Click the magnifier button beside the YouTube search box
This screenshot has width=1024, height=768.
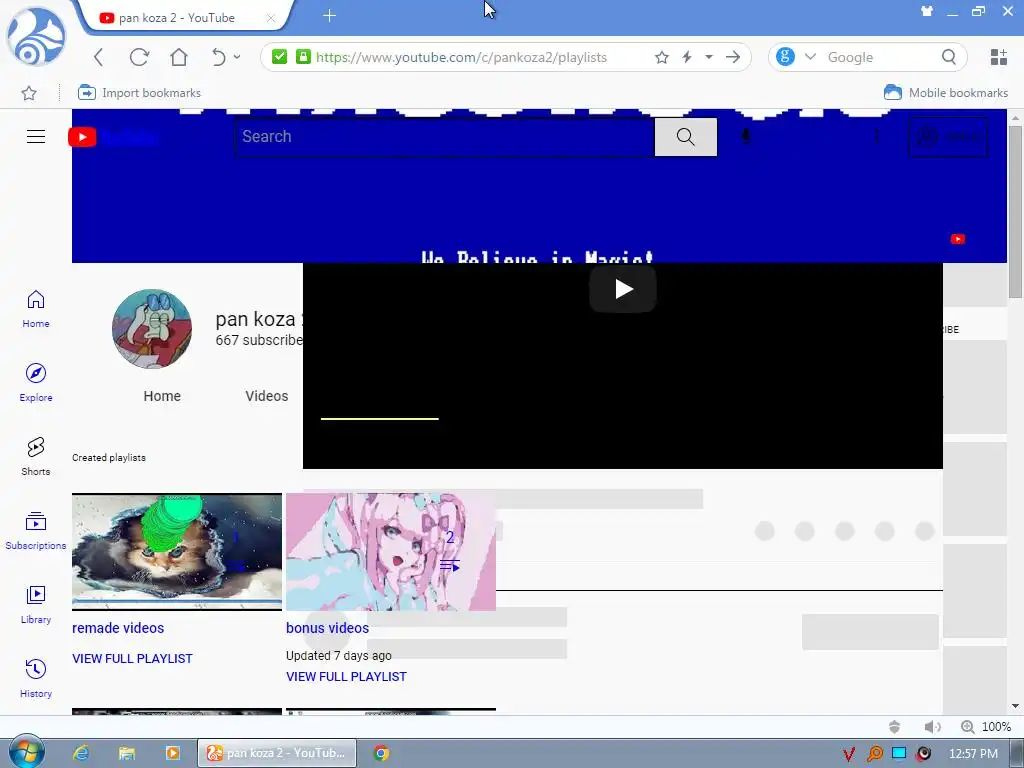point(685,137)
